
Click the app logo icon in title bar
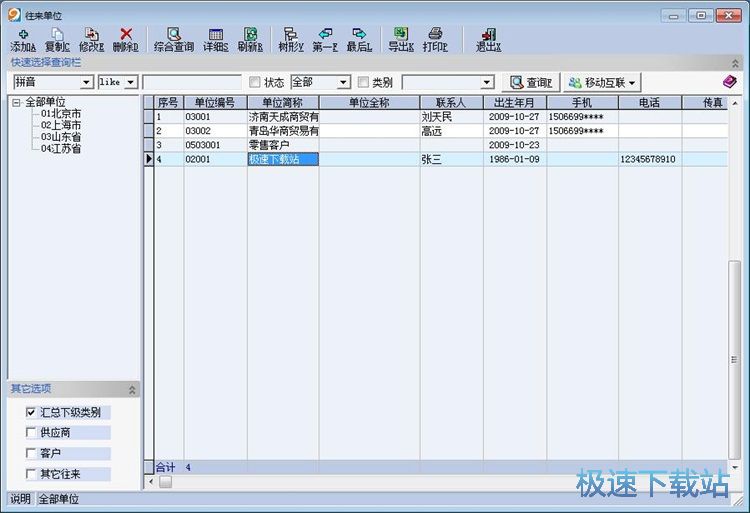pyautogui.click(x=14, y=15)
